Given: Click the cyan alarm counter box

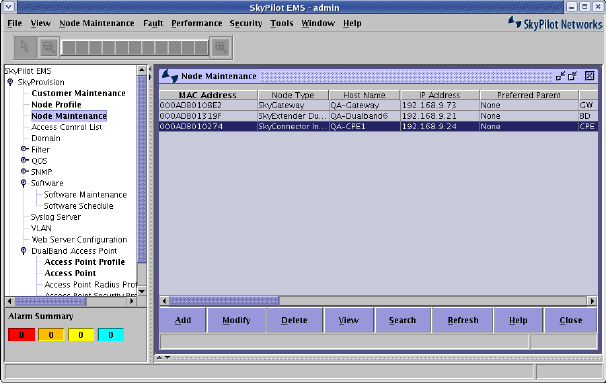Looking at the screenshot, I should click(111, 335).
